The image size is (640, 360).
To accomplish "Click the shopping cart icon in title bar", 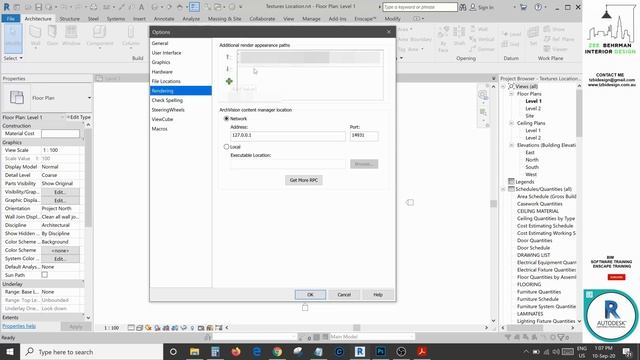I will tap(523, 7).
